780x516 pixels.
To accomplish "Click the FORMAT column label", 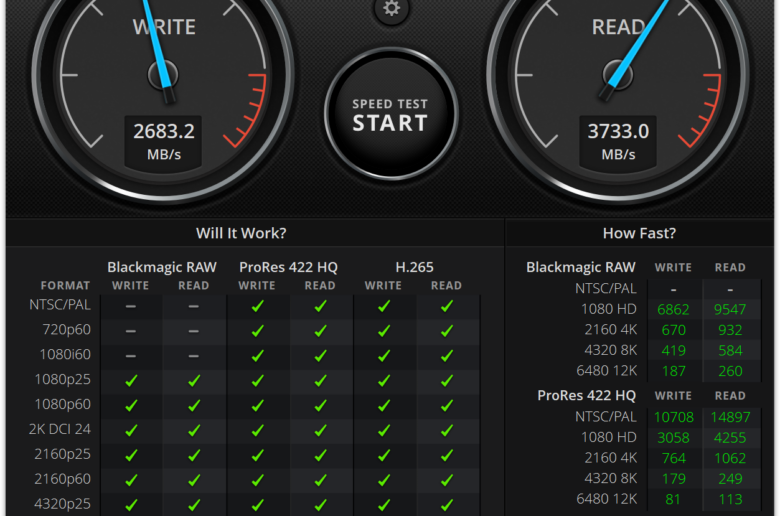I will pos(65,286).
